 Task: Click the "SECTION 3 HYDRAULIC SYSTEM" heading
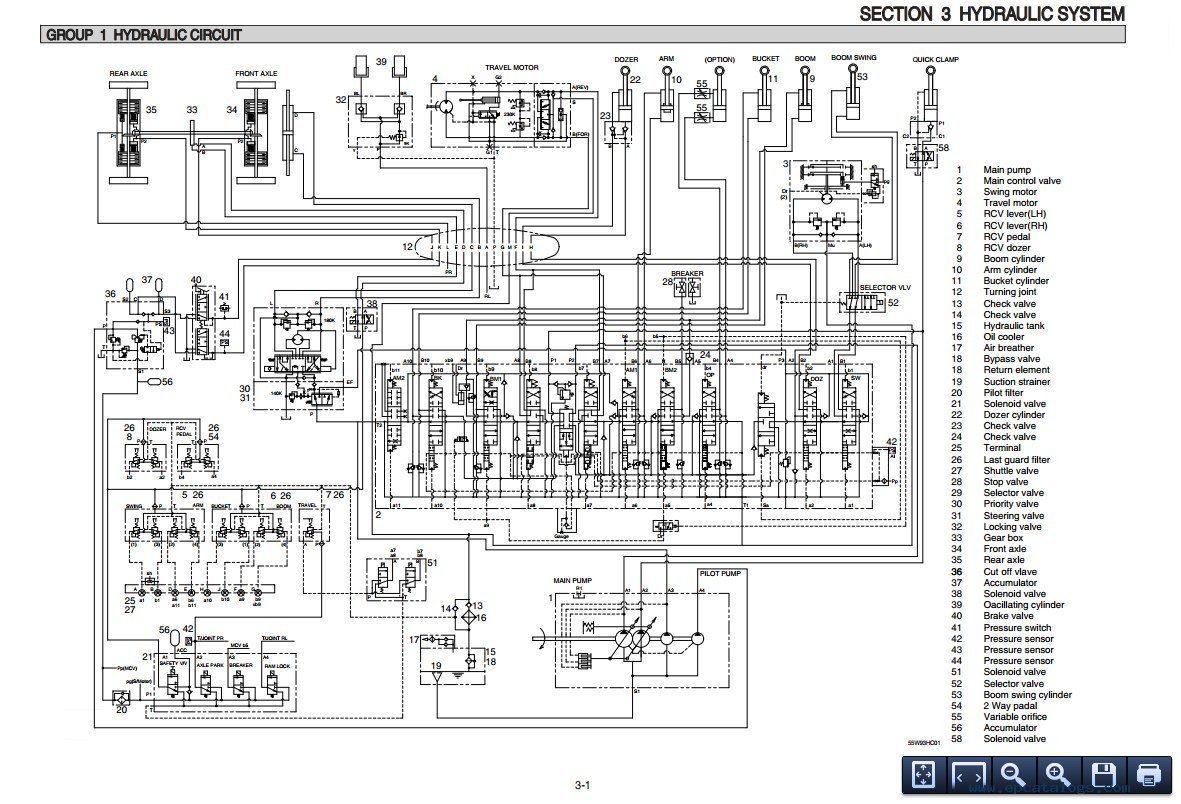click(992, 14)
